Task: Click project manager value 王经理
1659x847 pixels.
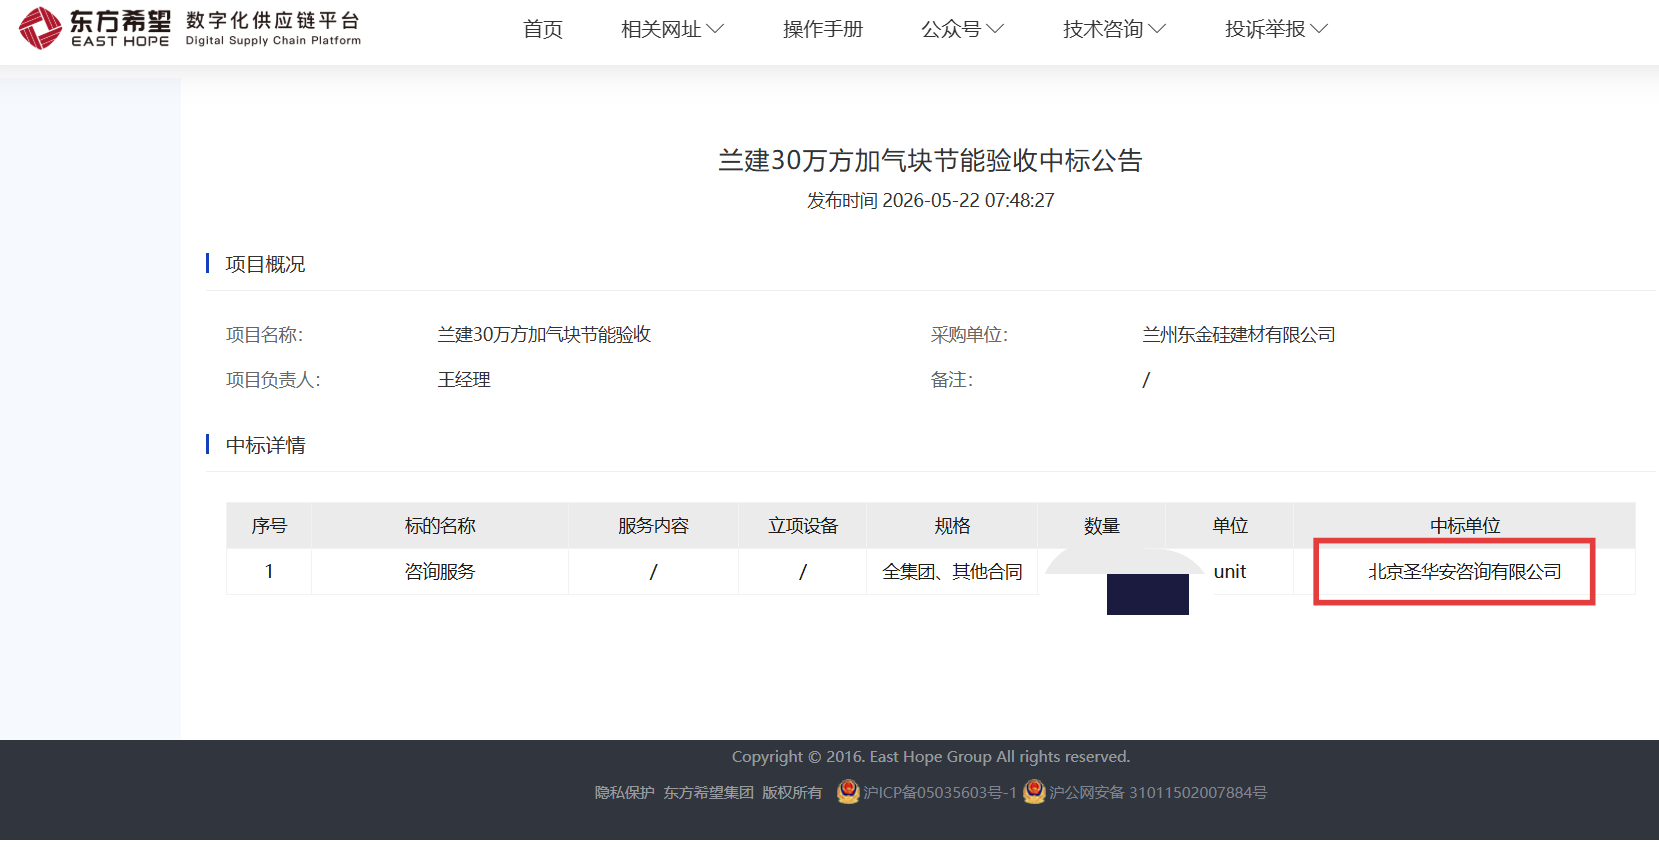Action: pos(464,380)
